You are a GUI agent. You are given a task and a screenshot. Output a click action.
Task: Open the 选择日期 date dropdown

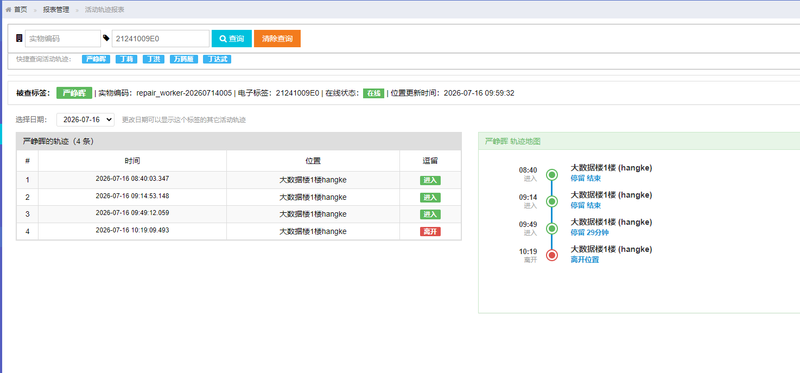(x=86, y=120)
